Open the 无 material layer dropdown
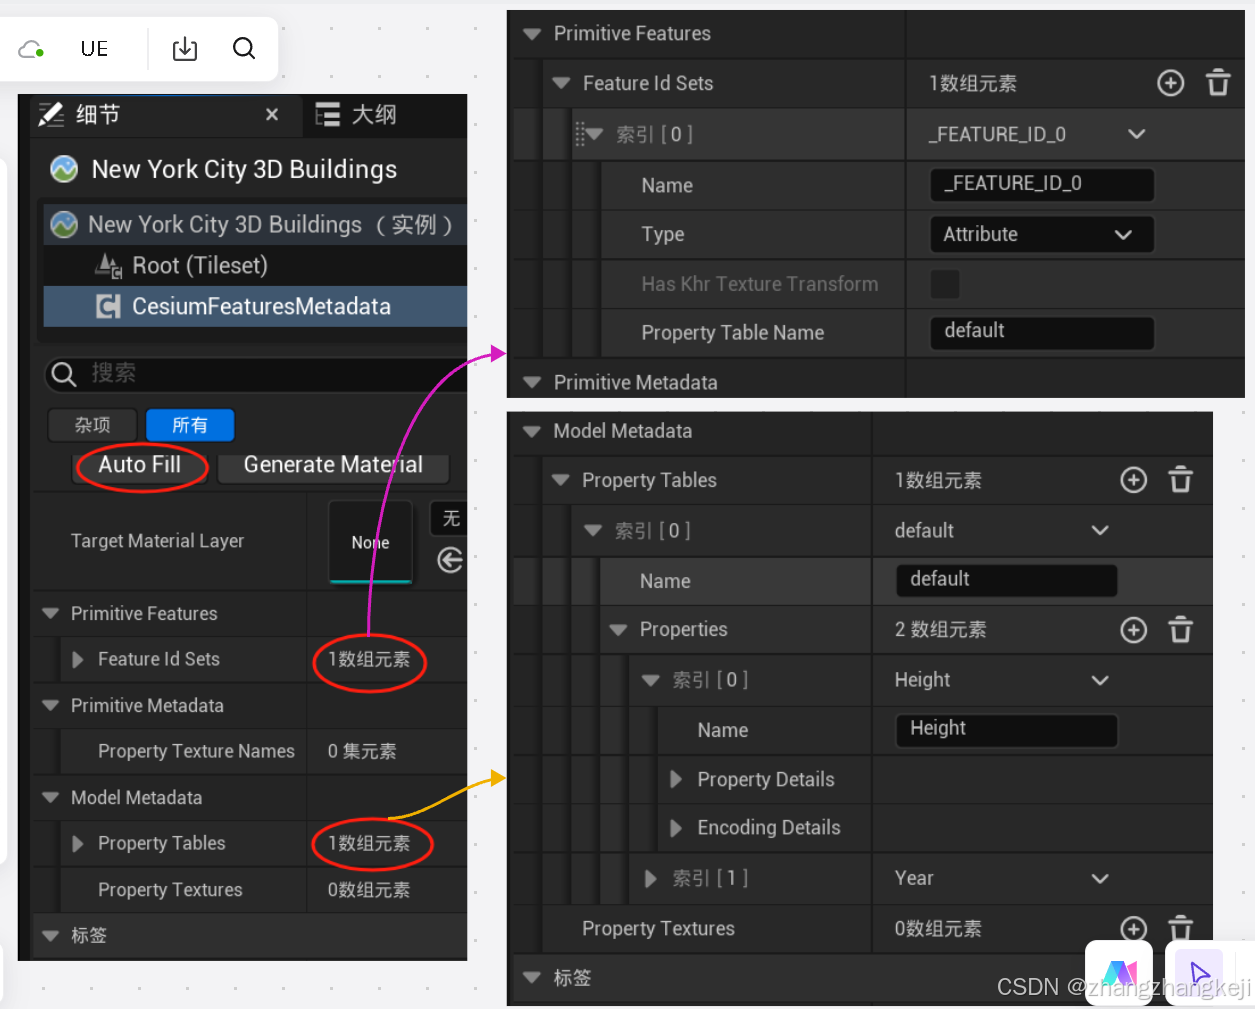1255x1009 pixels. tap(449, 518)
